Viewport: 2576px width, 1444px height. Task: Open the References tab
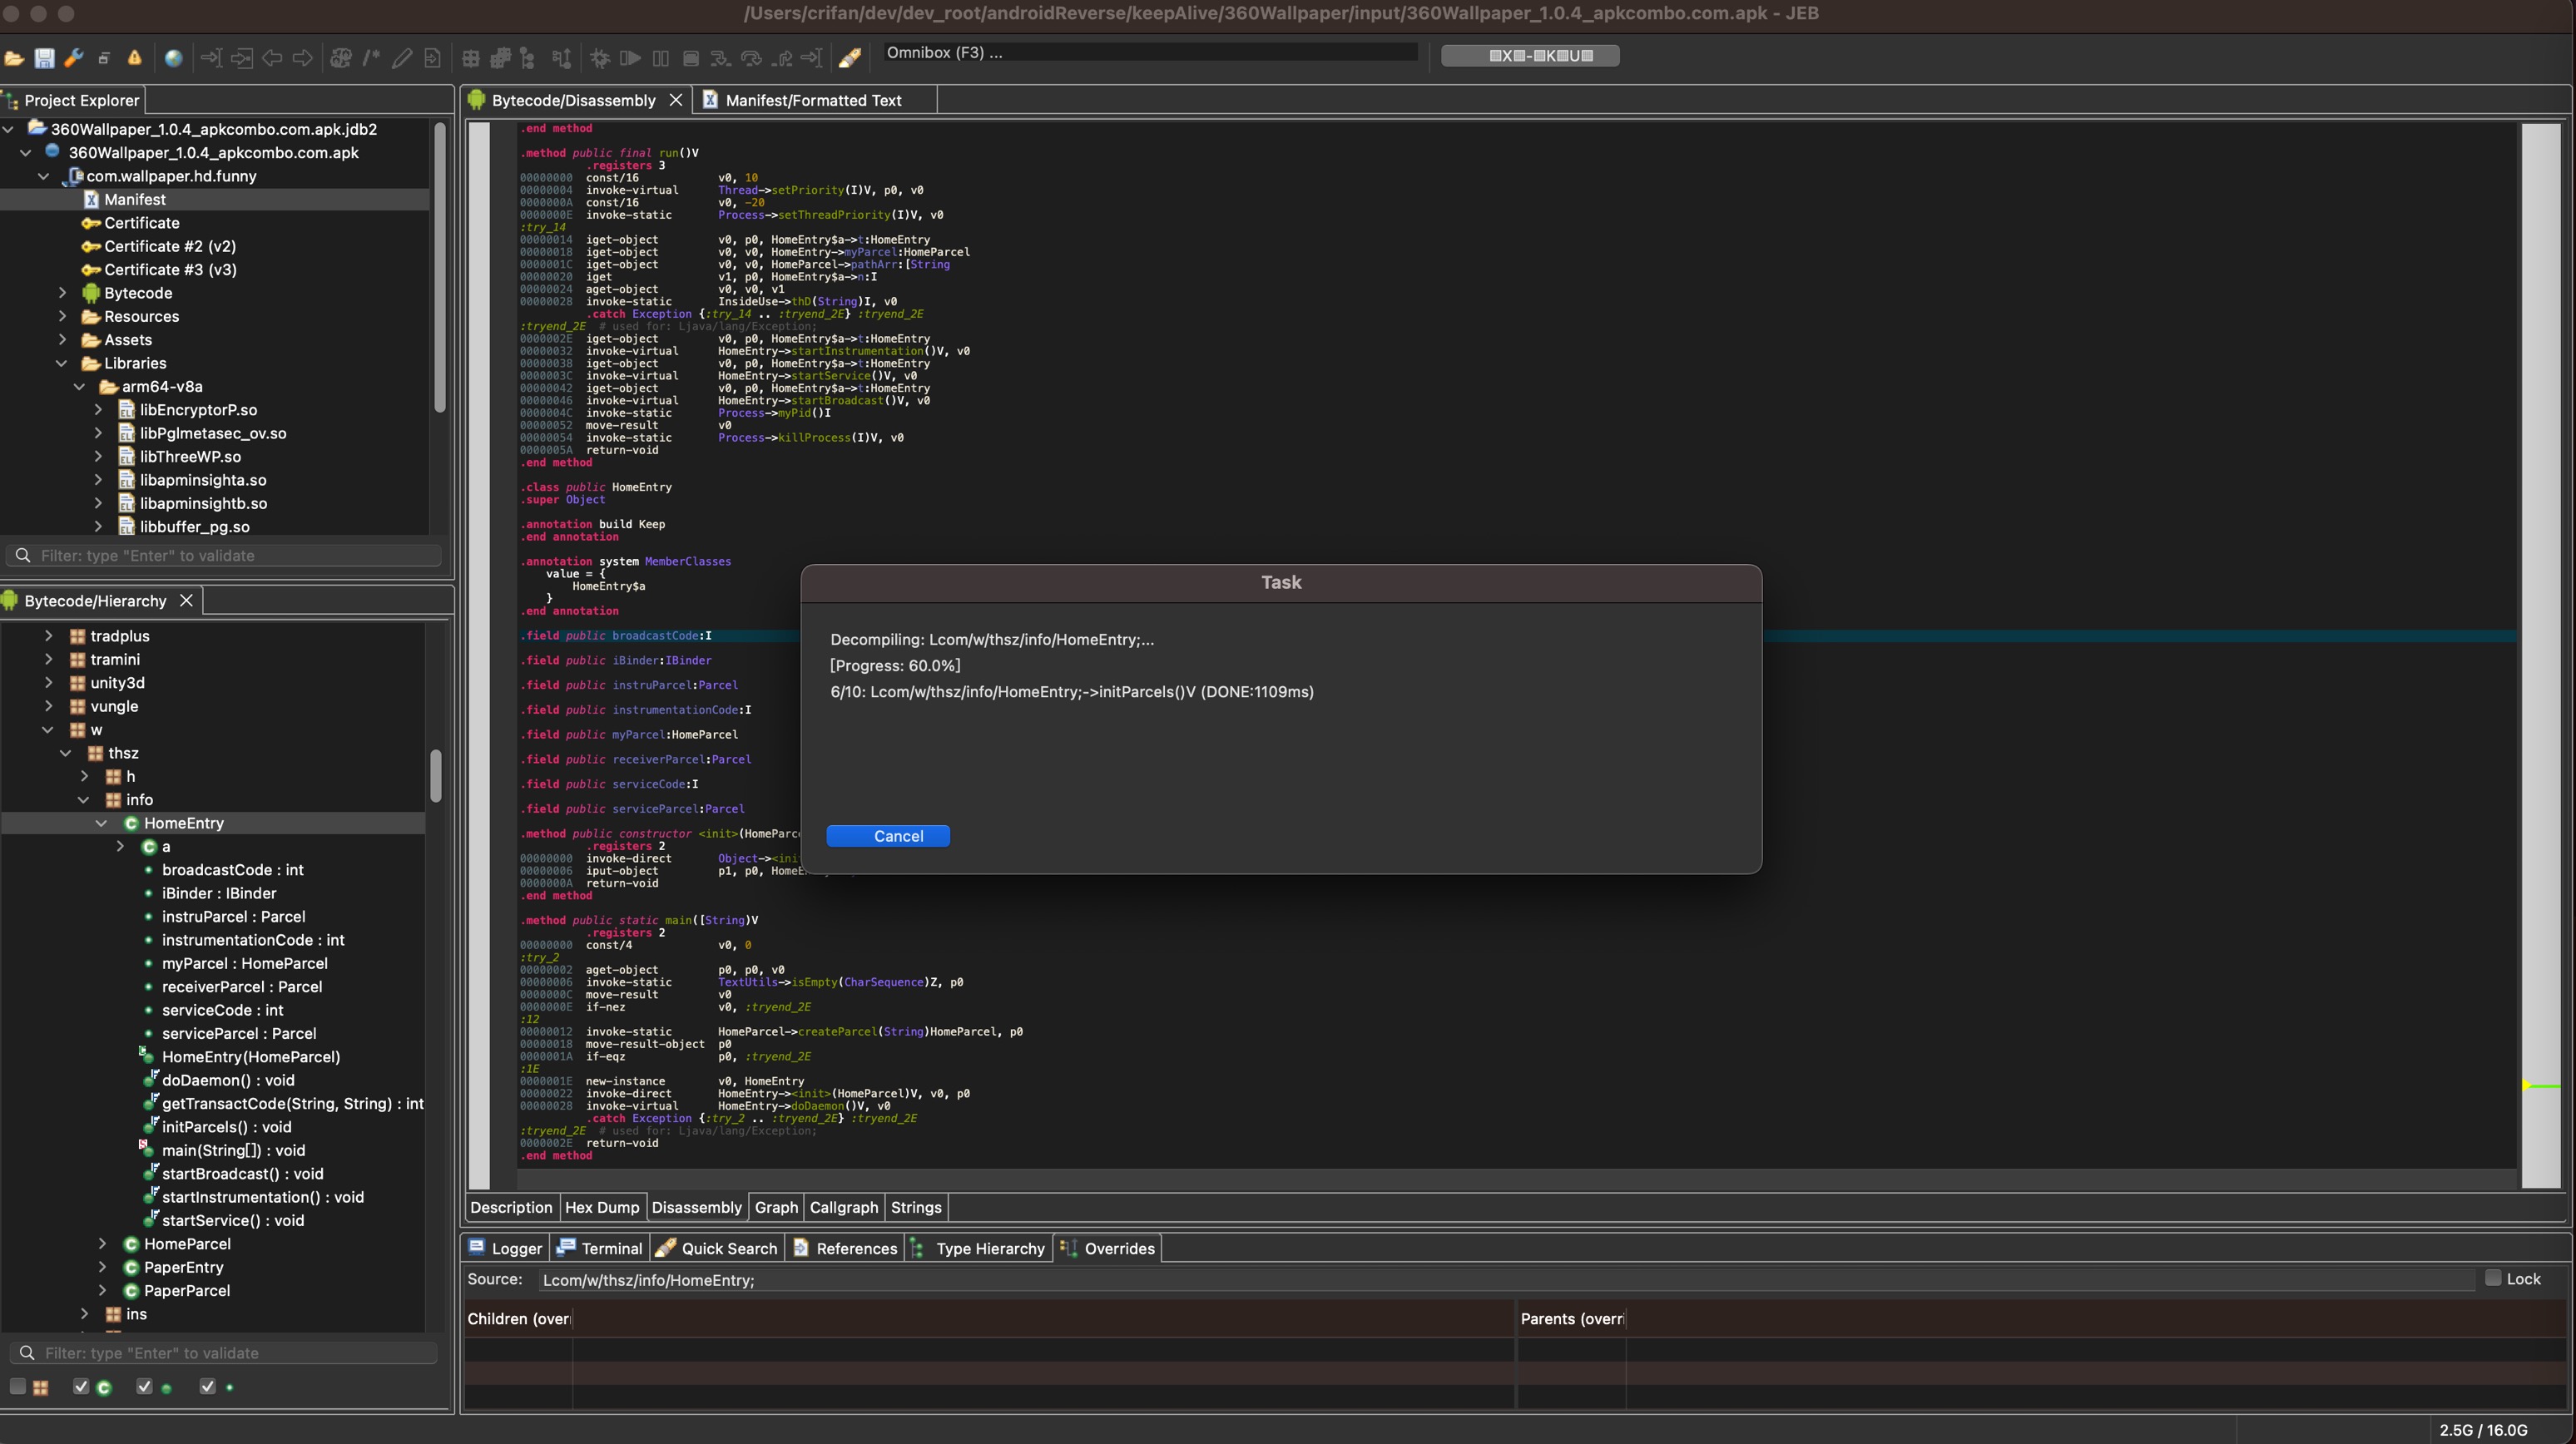click(x=845, y=1248)
